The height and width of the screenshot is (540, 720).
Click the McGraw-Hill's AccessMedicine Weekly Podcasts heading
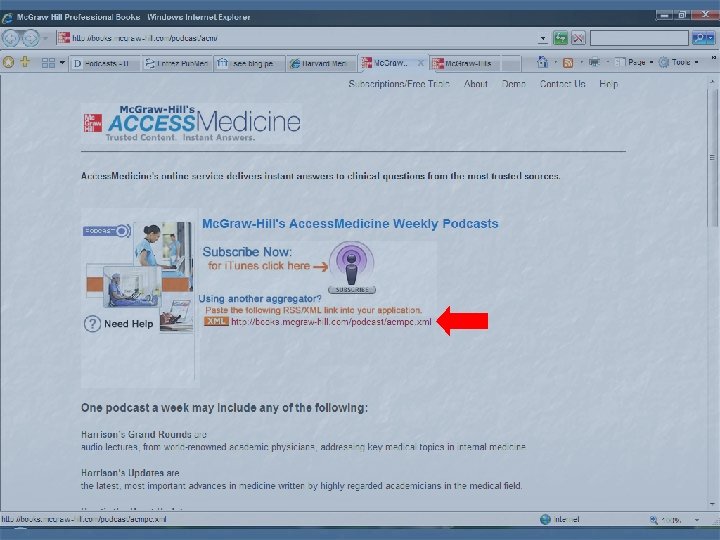pos(350,224)
